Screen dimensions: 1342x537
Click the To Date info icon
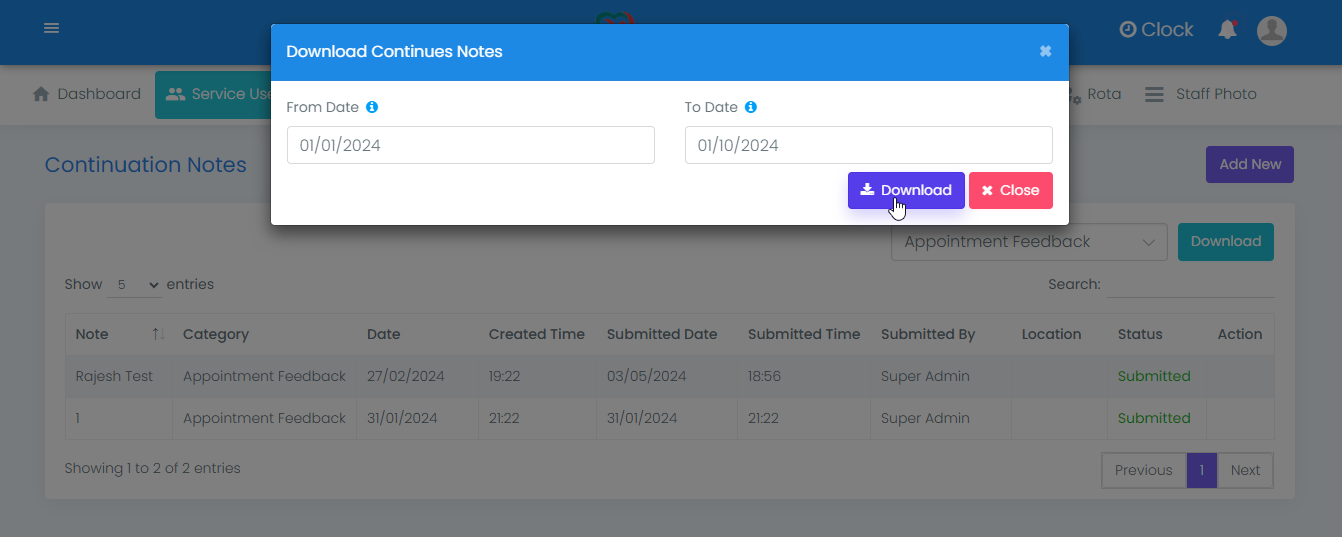click(751, 107)
